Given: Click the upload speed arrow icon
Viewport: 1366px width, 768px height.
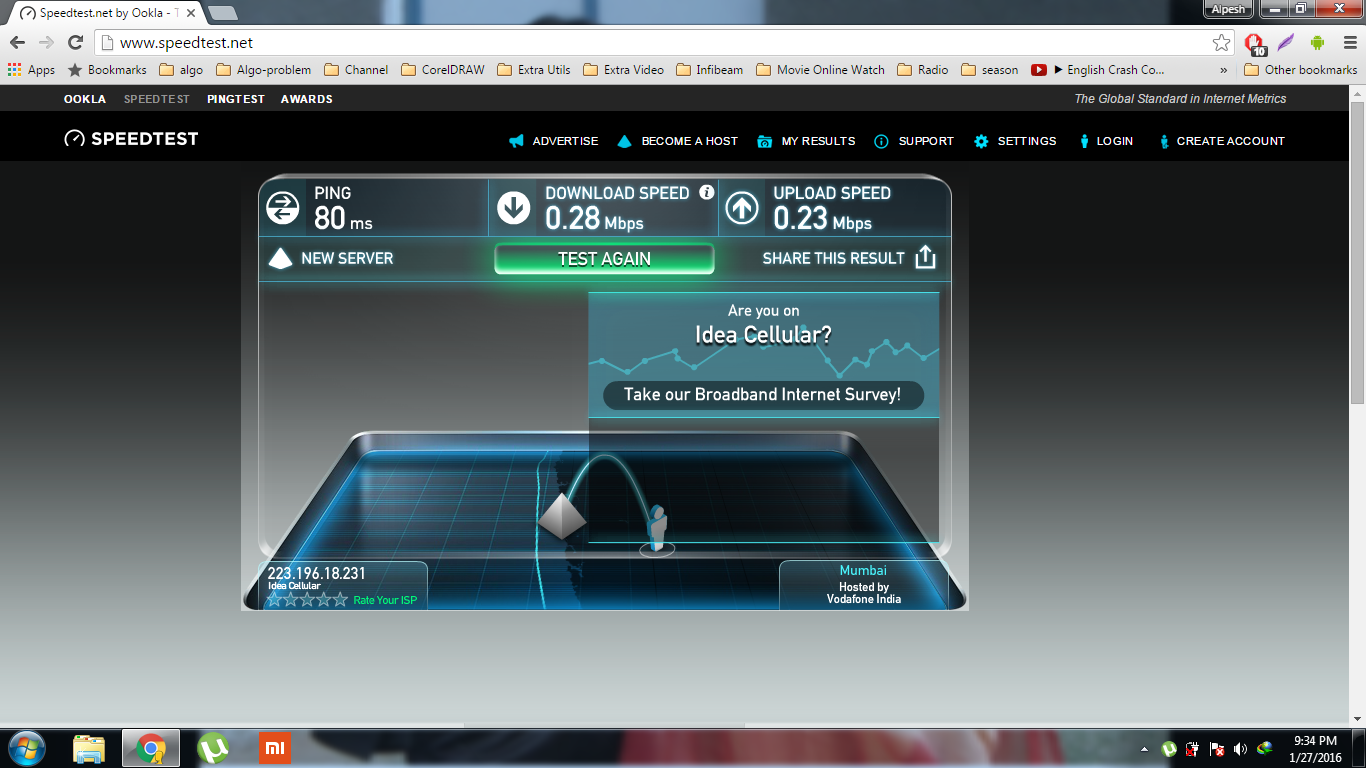Looking at the screenshot, I should pos(742,208).
